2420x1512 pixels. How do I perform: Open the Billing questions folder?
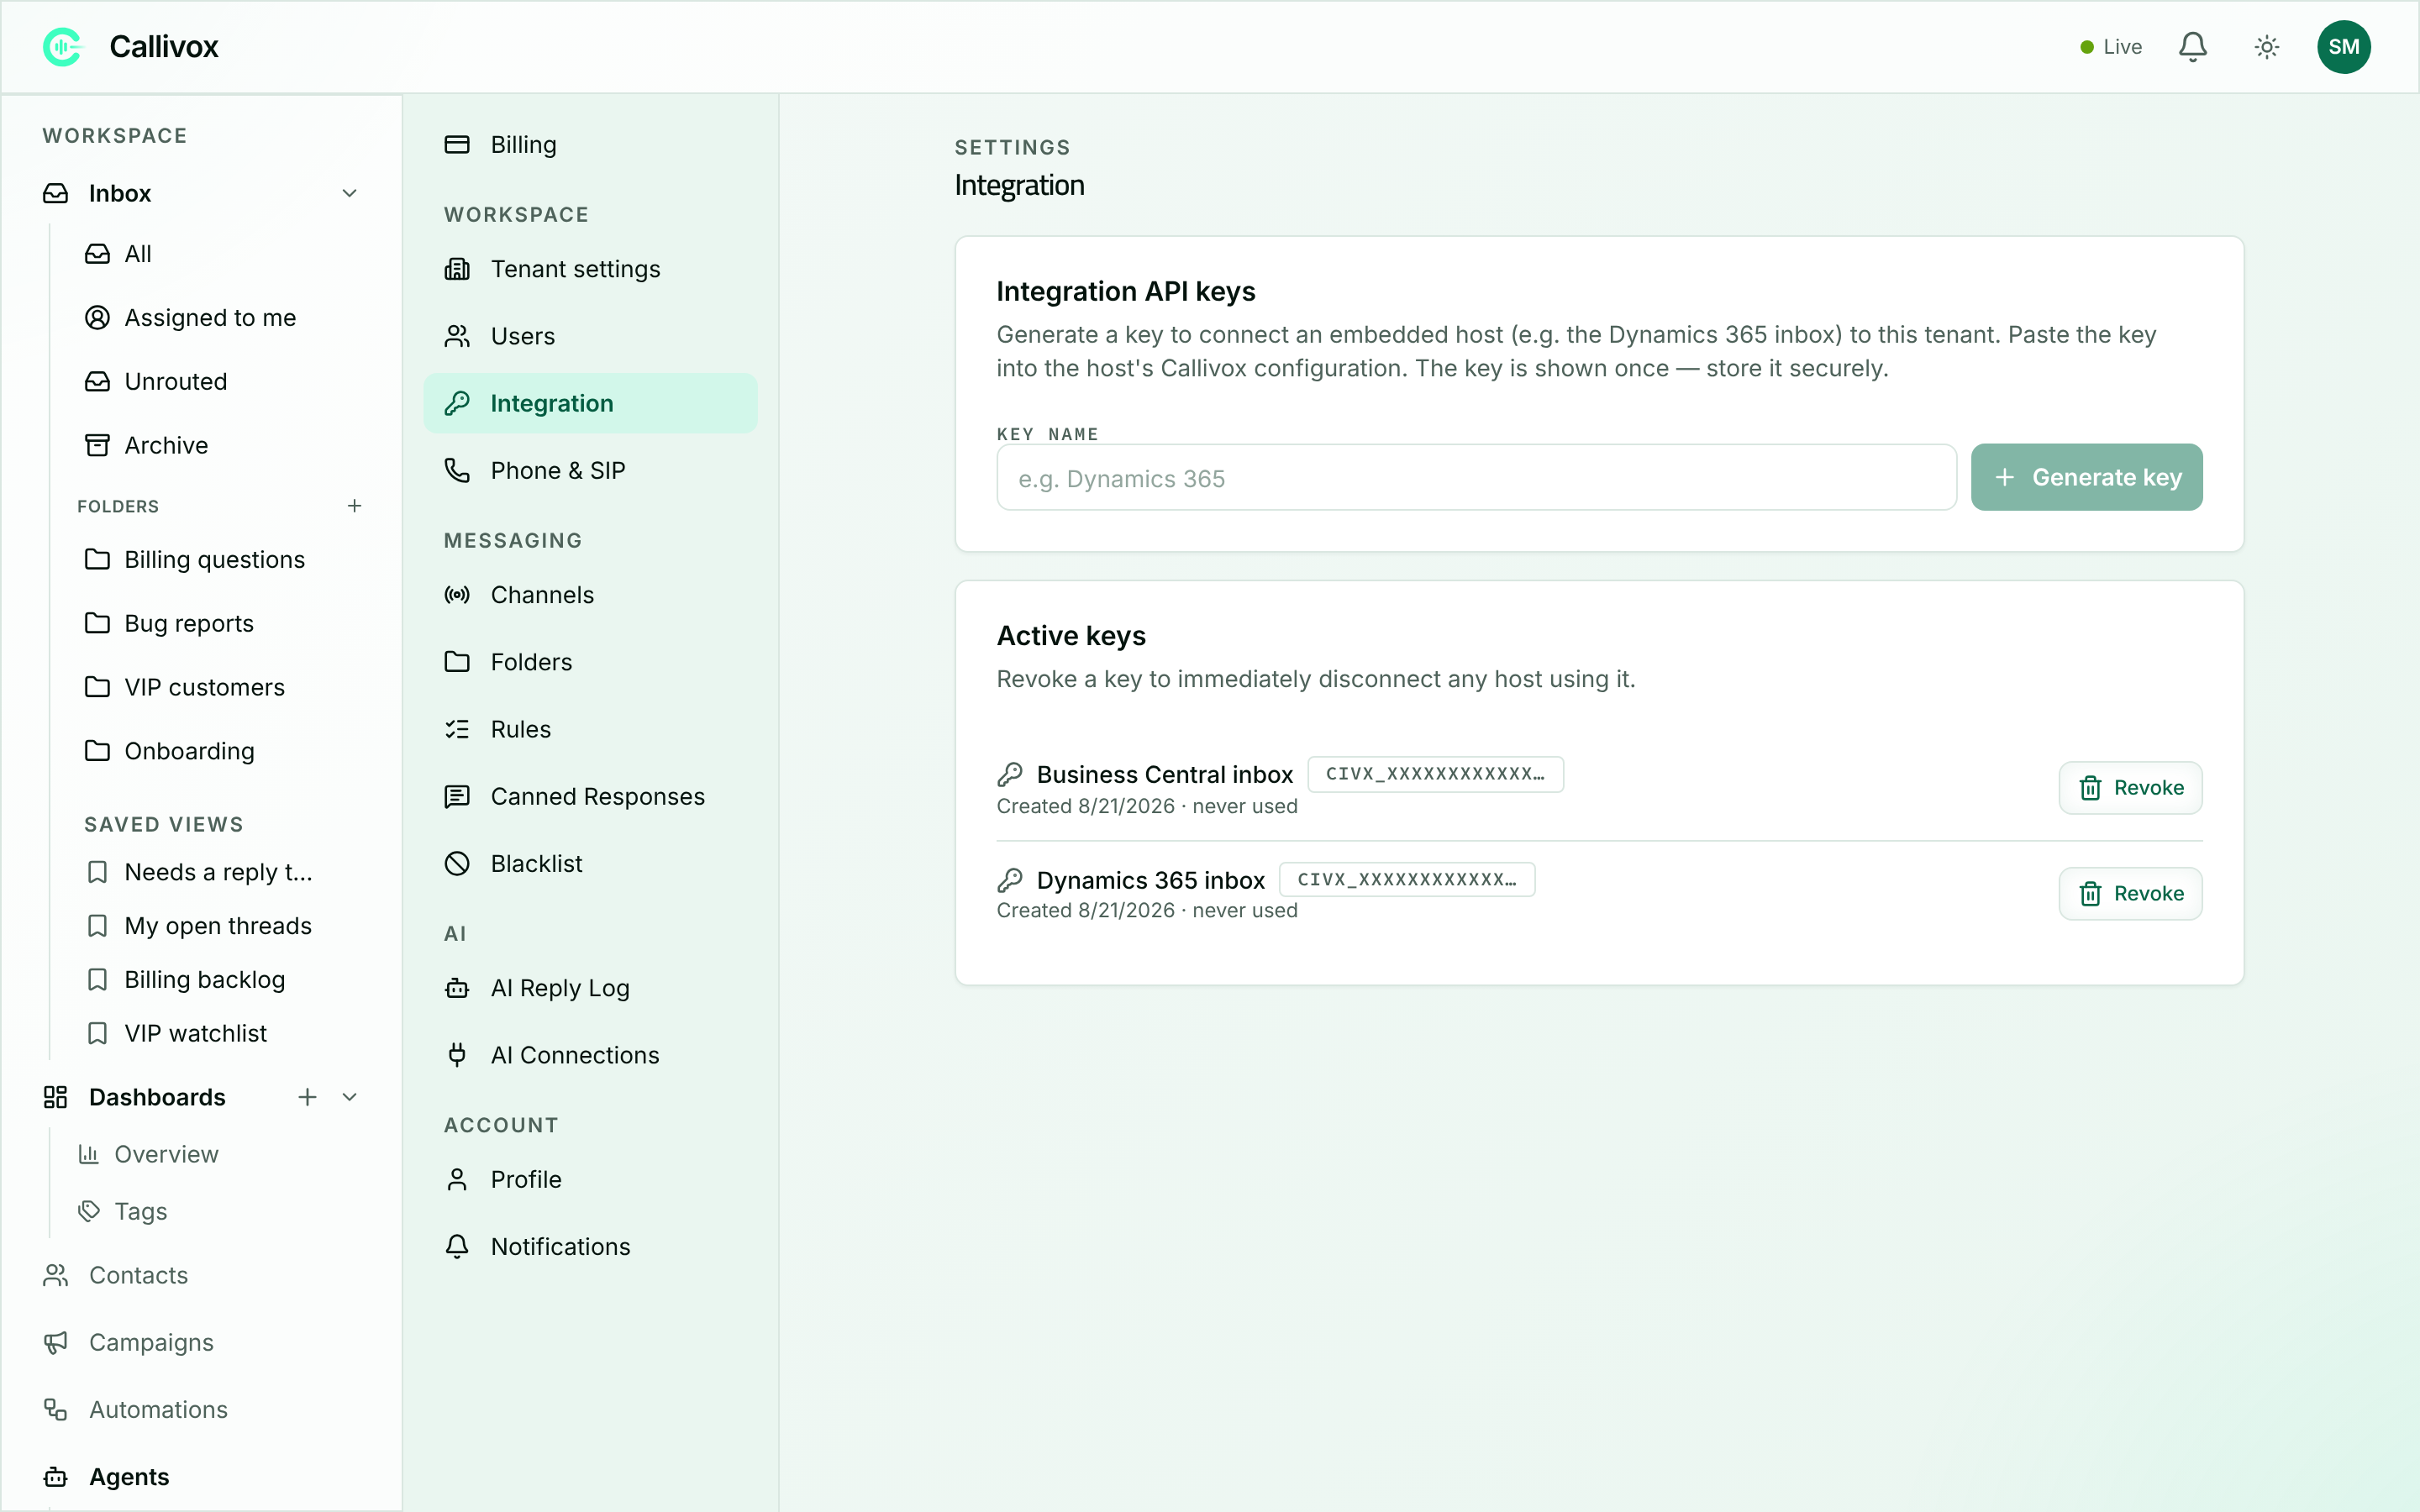[222, 560]
